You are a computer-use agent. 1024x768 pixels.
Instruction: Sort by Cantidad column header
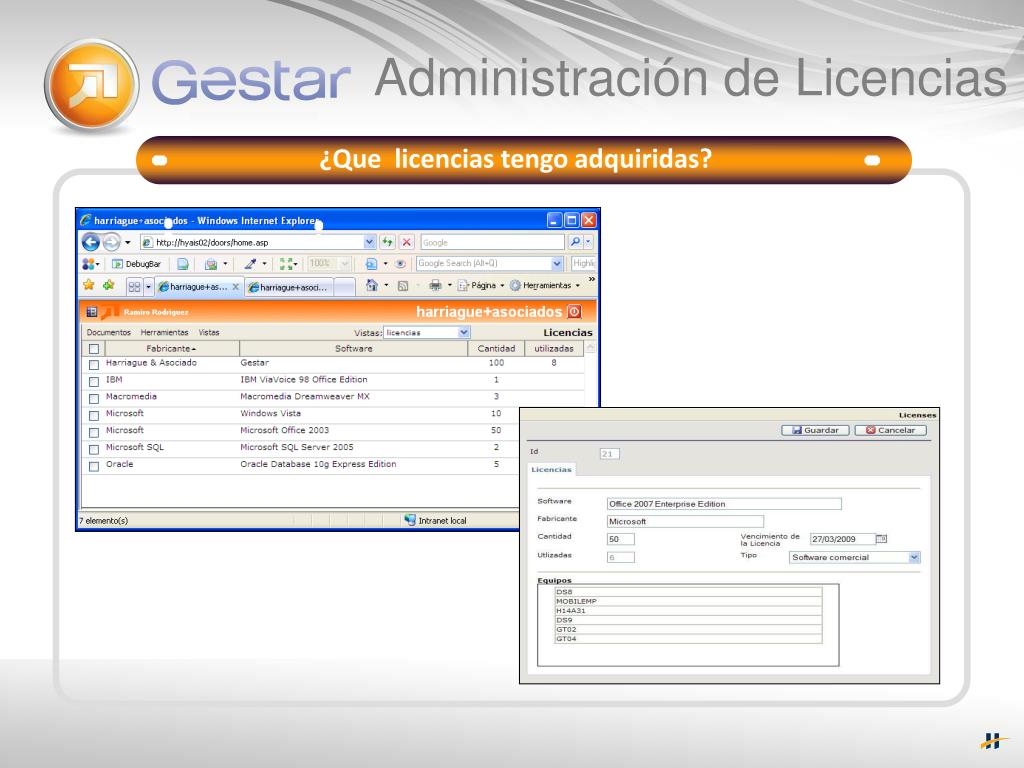coord(496,349)
